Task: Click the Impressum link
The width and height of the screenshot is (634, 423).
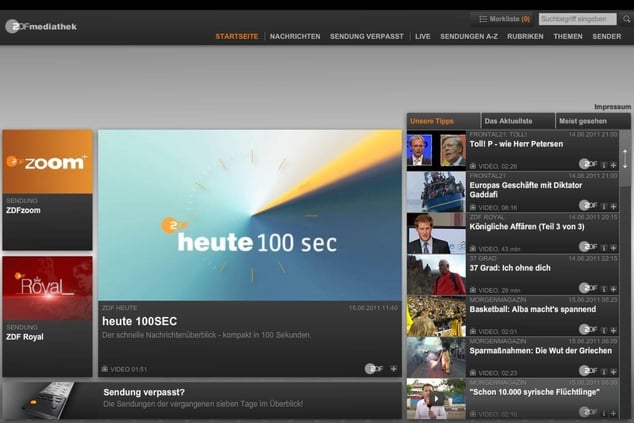Action: click(x=612, y=106)
